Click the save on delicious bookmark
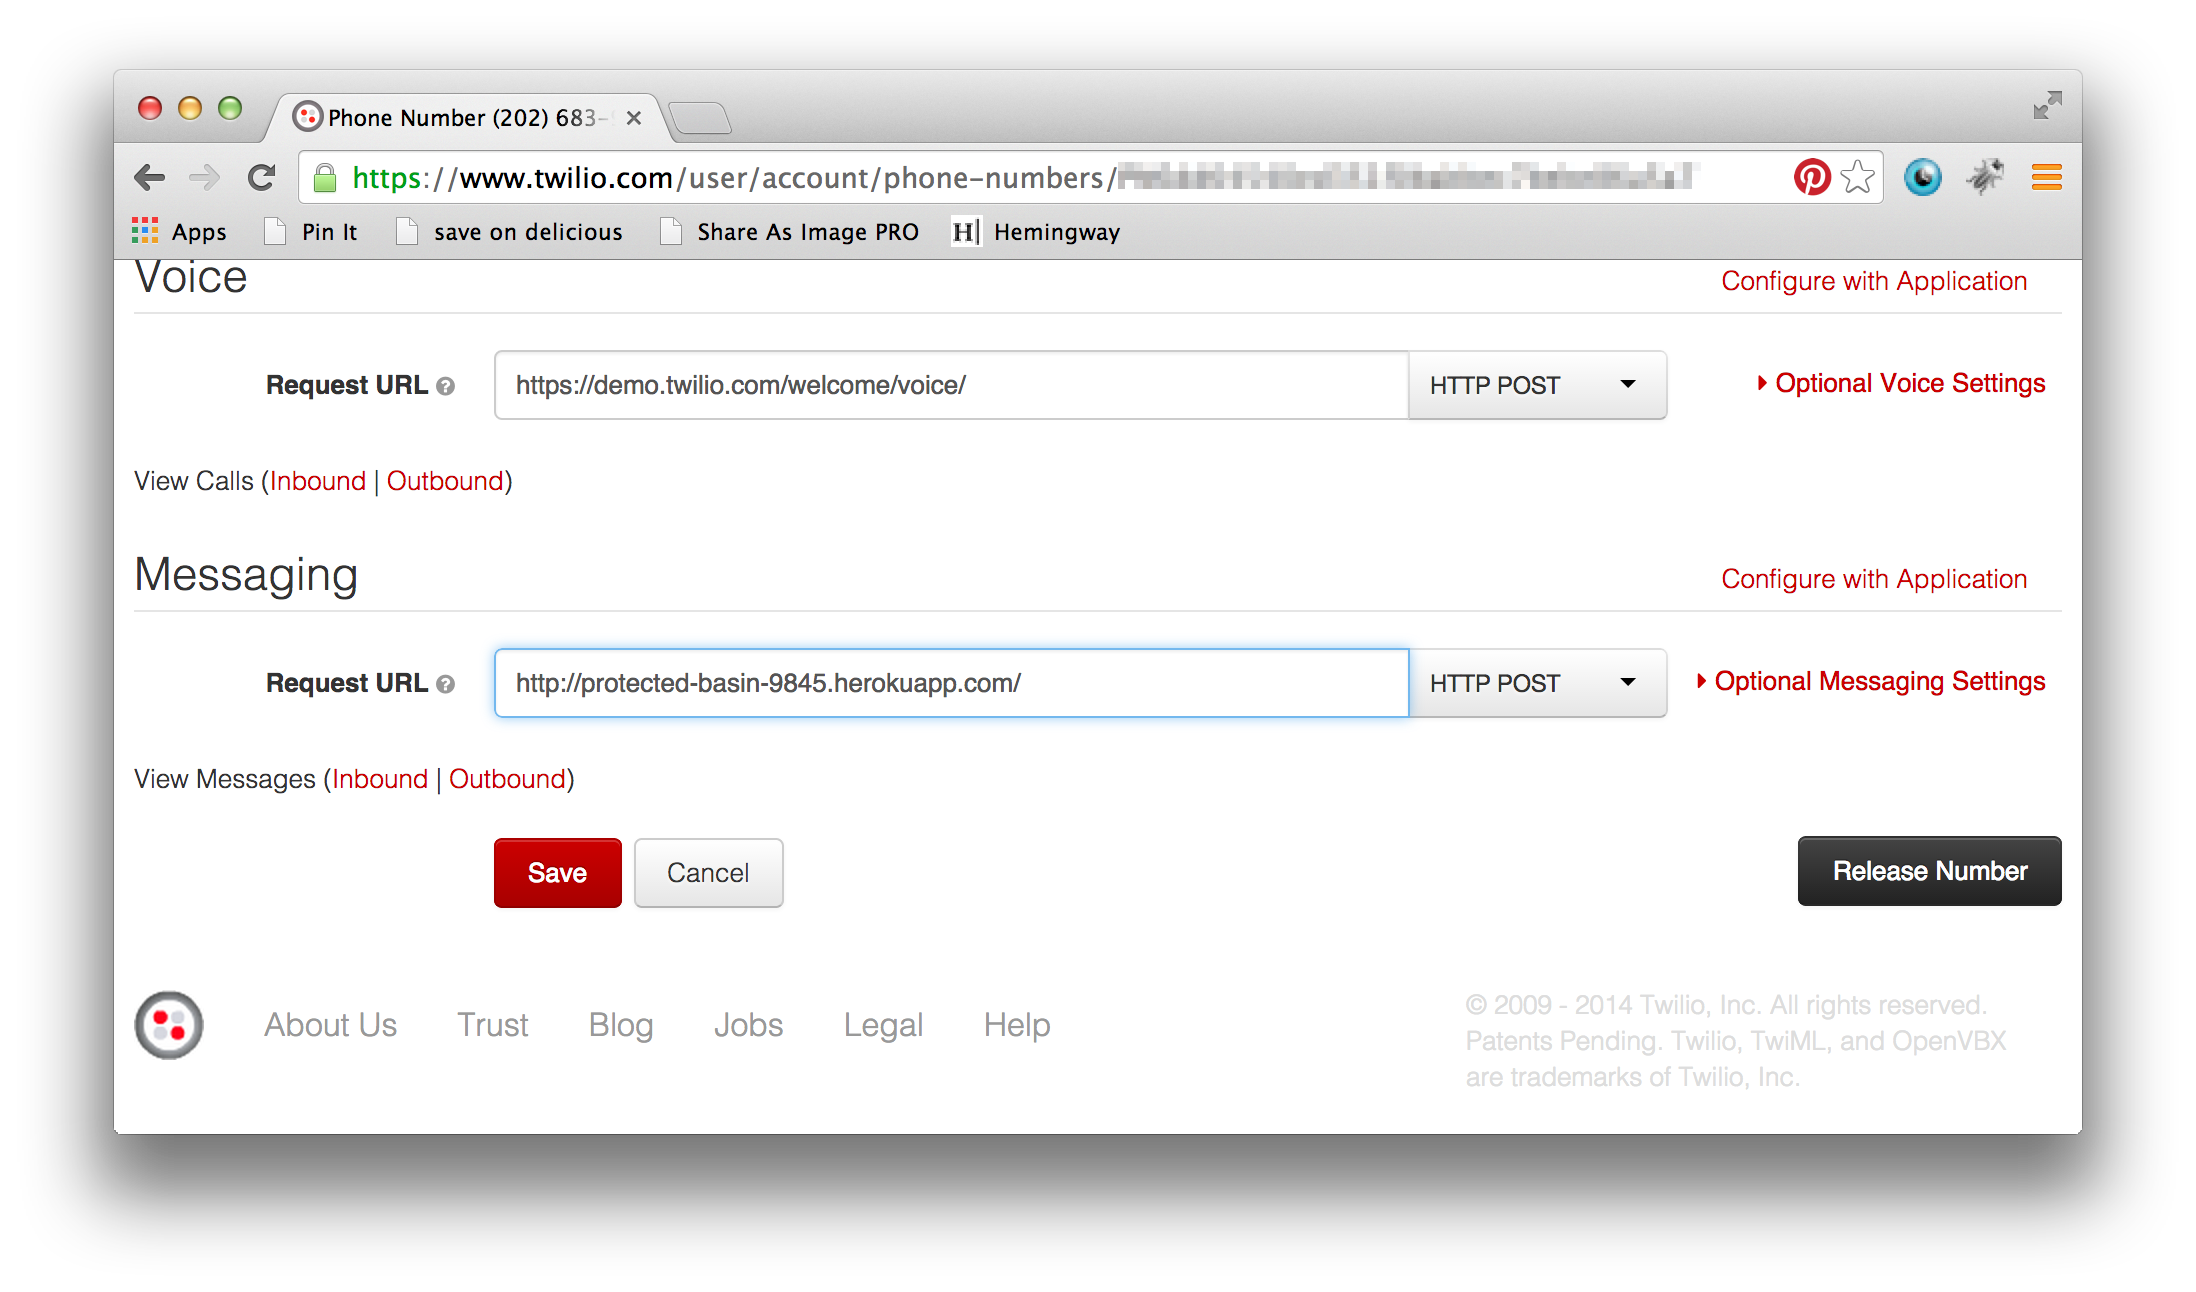This screenshot has width=2196, height=1292. coord(510,231)
